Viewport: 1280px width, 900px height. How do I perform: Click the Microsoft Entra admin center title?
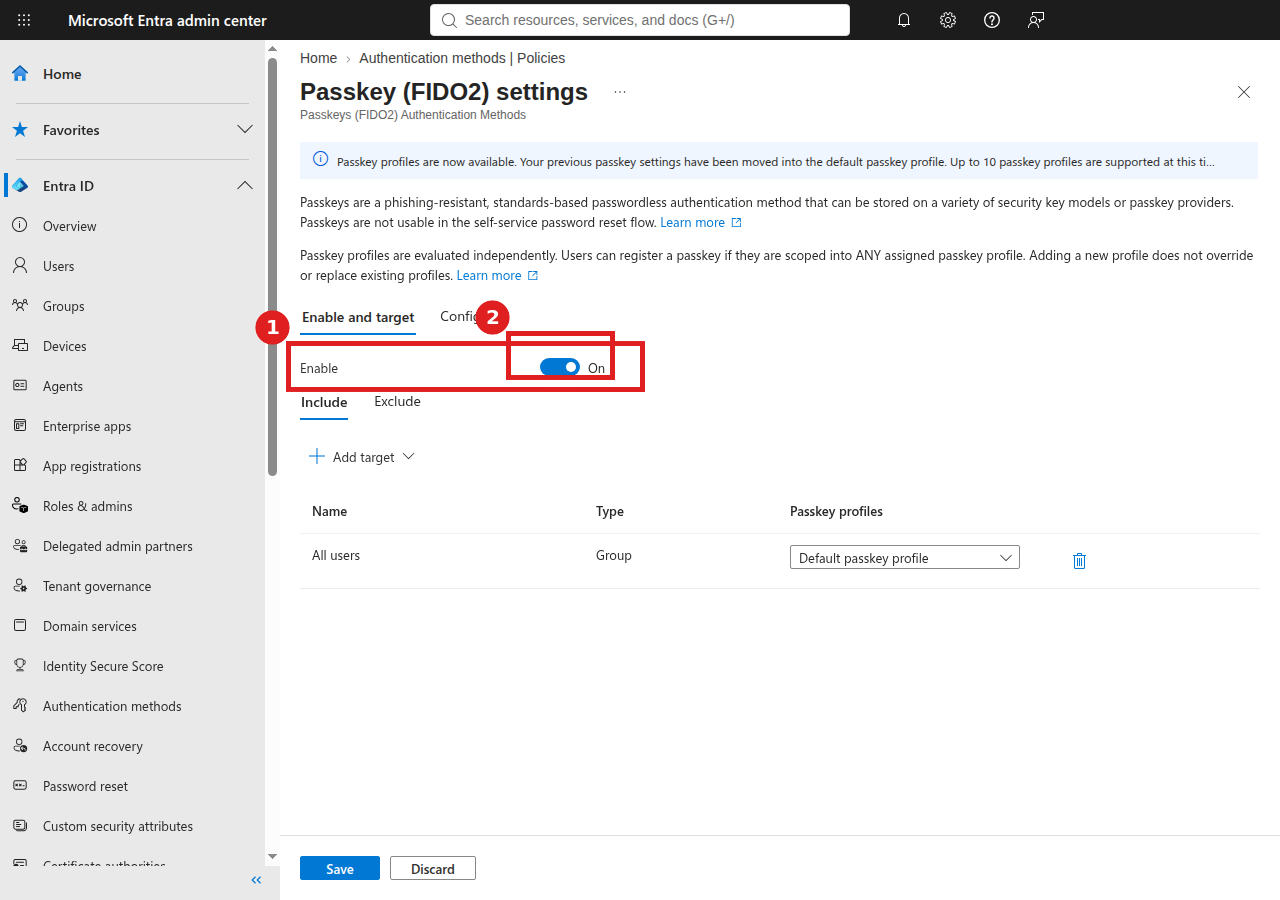pos(167,20)
